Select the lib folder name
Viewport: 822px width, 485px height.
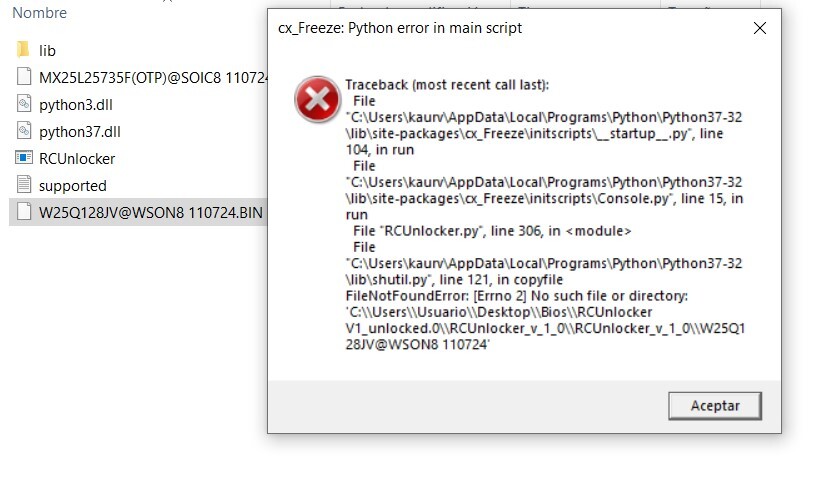point(47,50)
